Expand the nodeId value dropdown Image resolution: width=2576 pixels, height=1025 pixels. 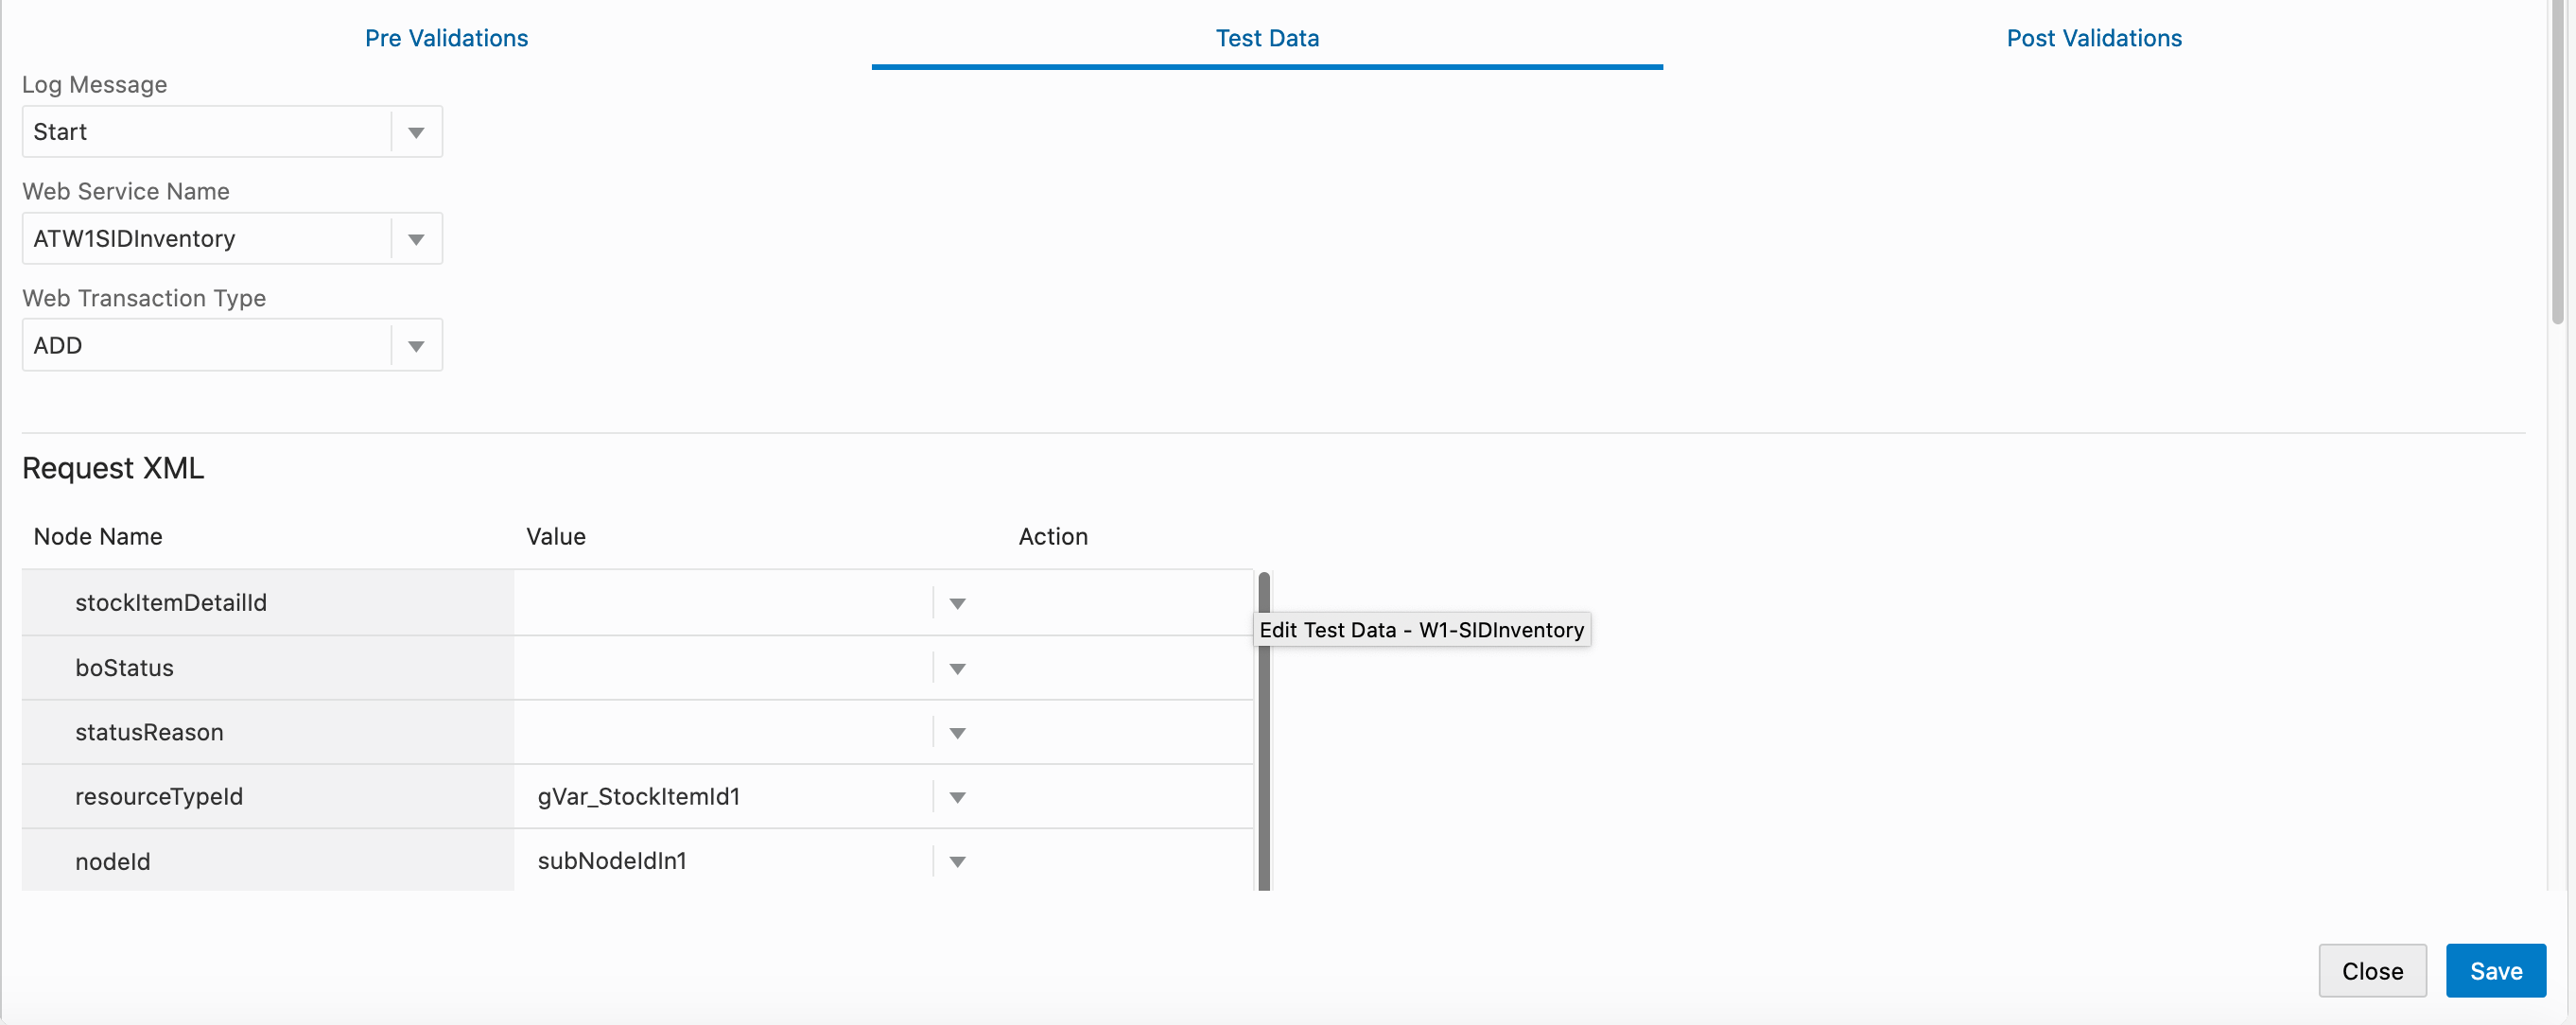(957, 861)
